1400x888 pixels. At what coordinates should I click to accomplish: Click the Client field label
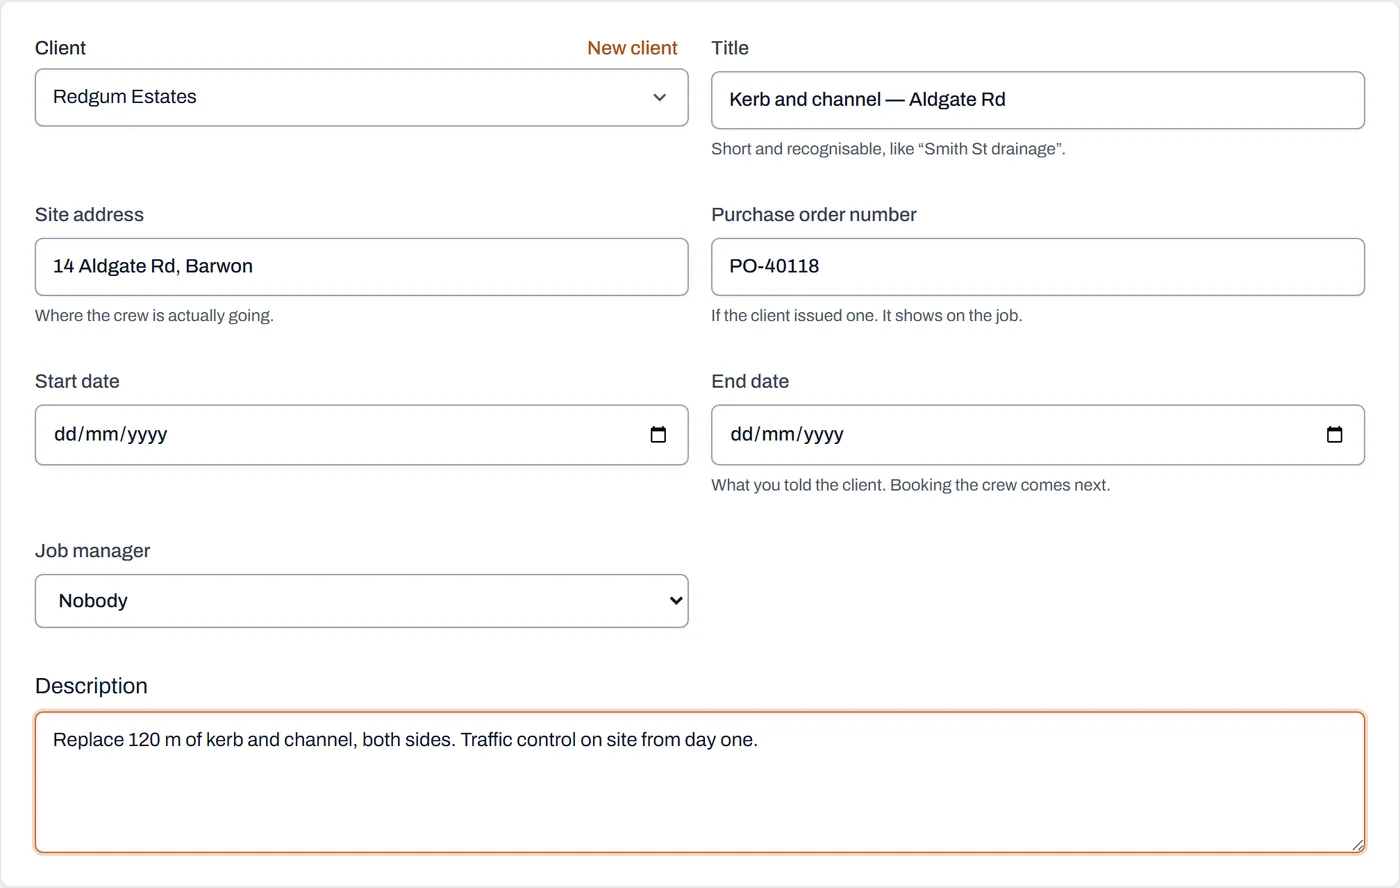[60, 48]
